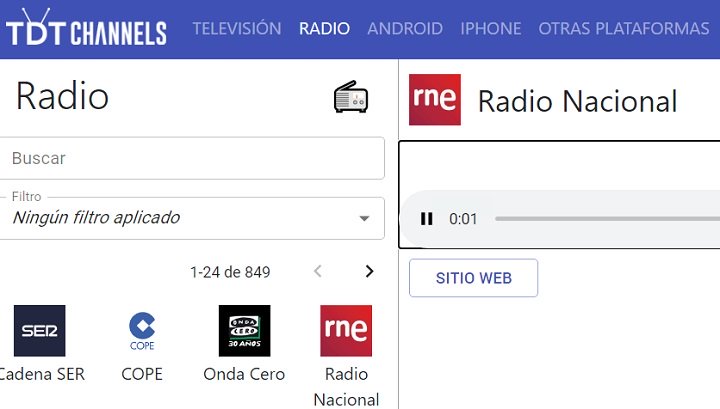
Task: Click the SITIO WEB button
Action: (x=473, y=278)
